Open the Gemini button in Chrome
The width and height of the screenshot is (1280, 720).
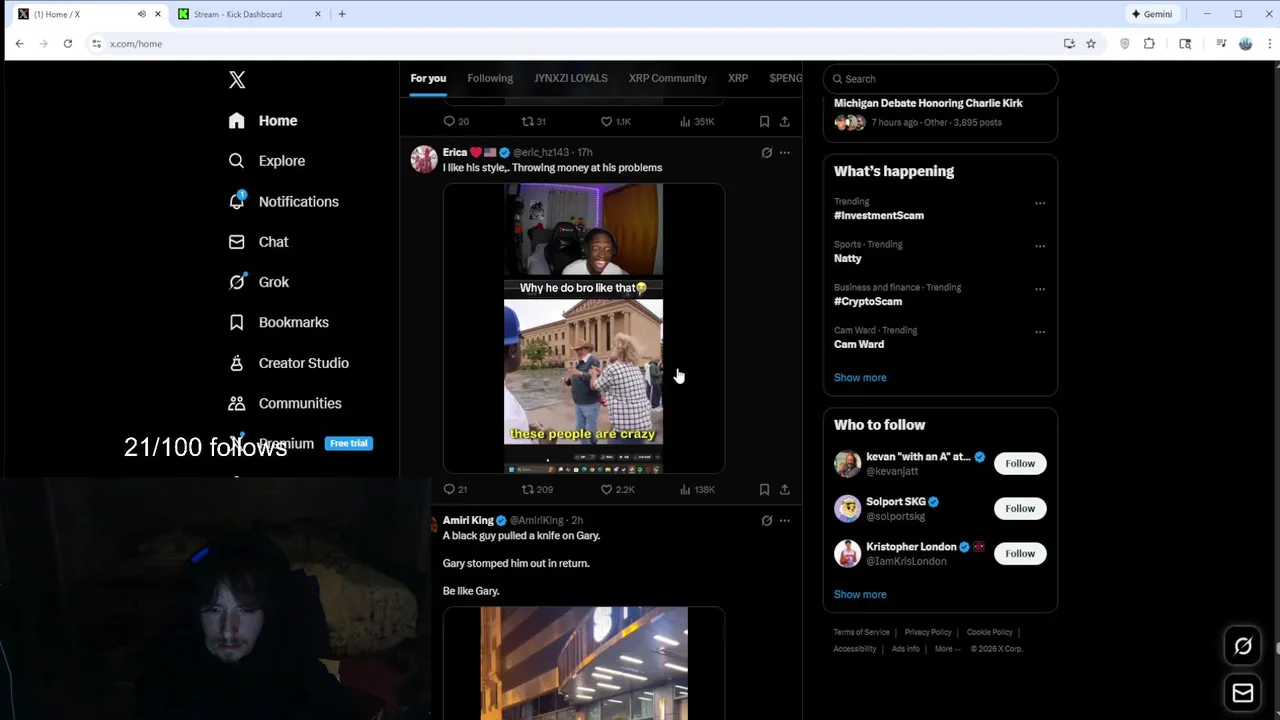tap(1152, 14)
